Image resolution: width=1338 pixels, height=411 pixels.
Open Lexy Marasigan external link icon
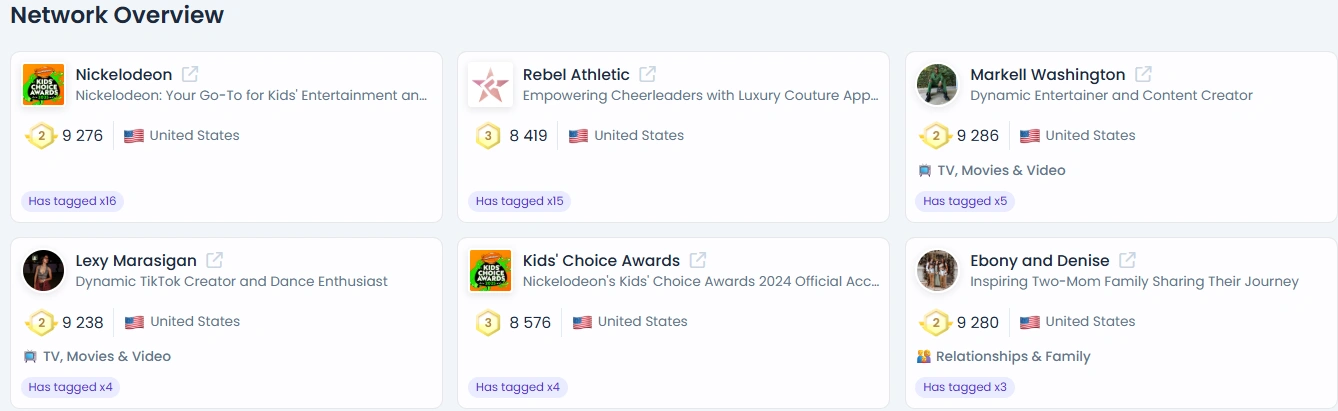tap(214, 260)
